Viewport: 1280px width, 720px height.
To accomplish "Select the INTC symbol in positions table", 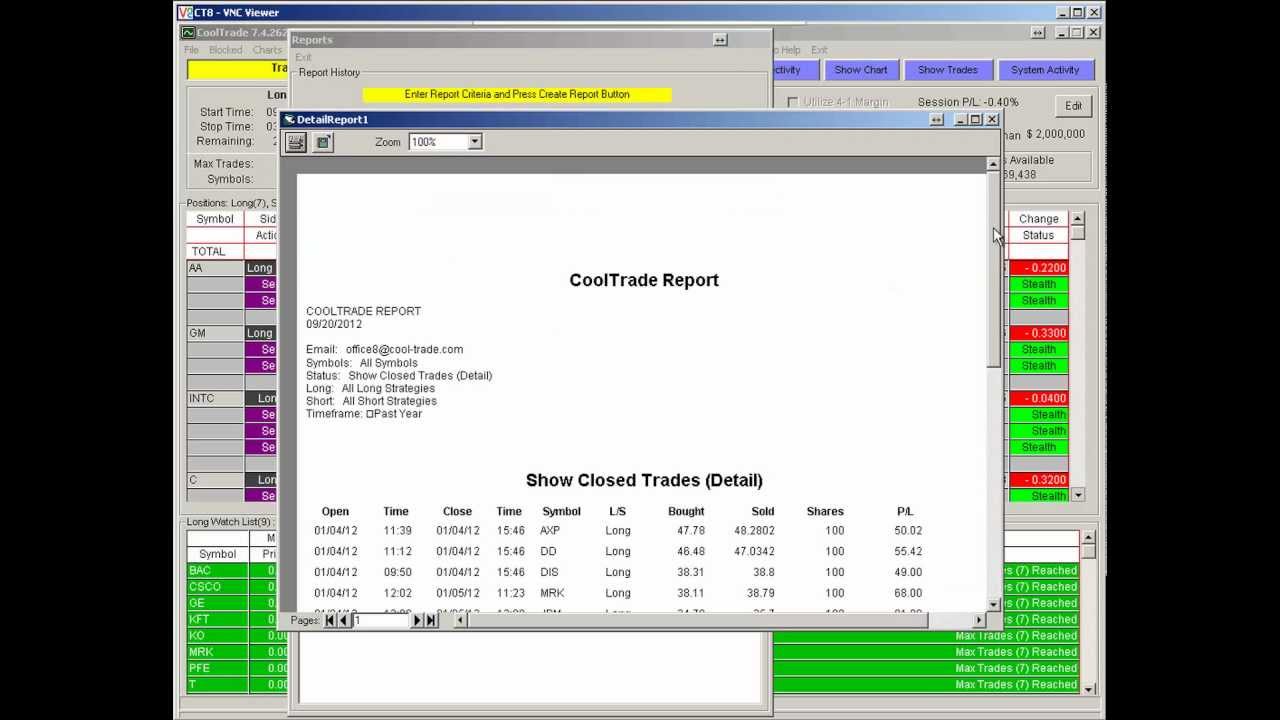I will pos(215,398).
